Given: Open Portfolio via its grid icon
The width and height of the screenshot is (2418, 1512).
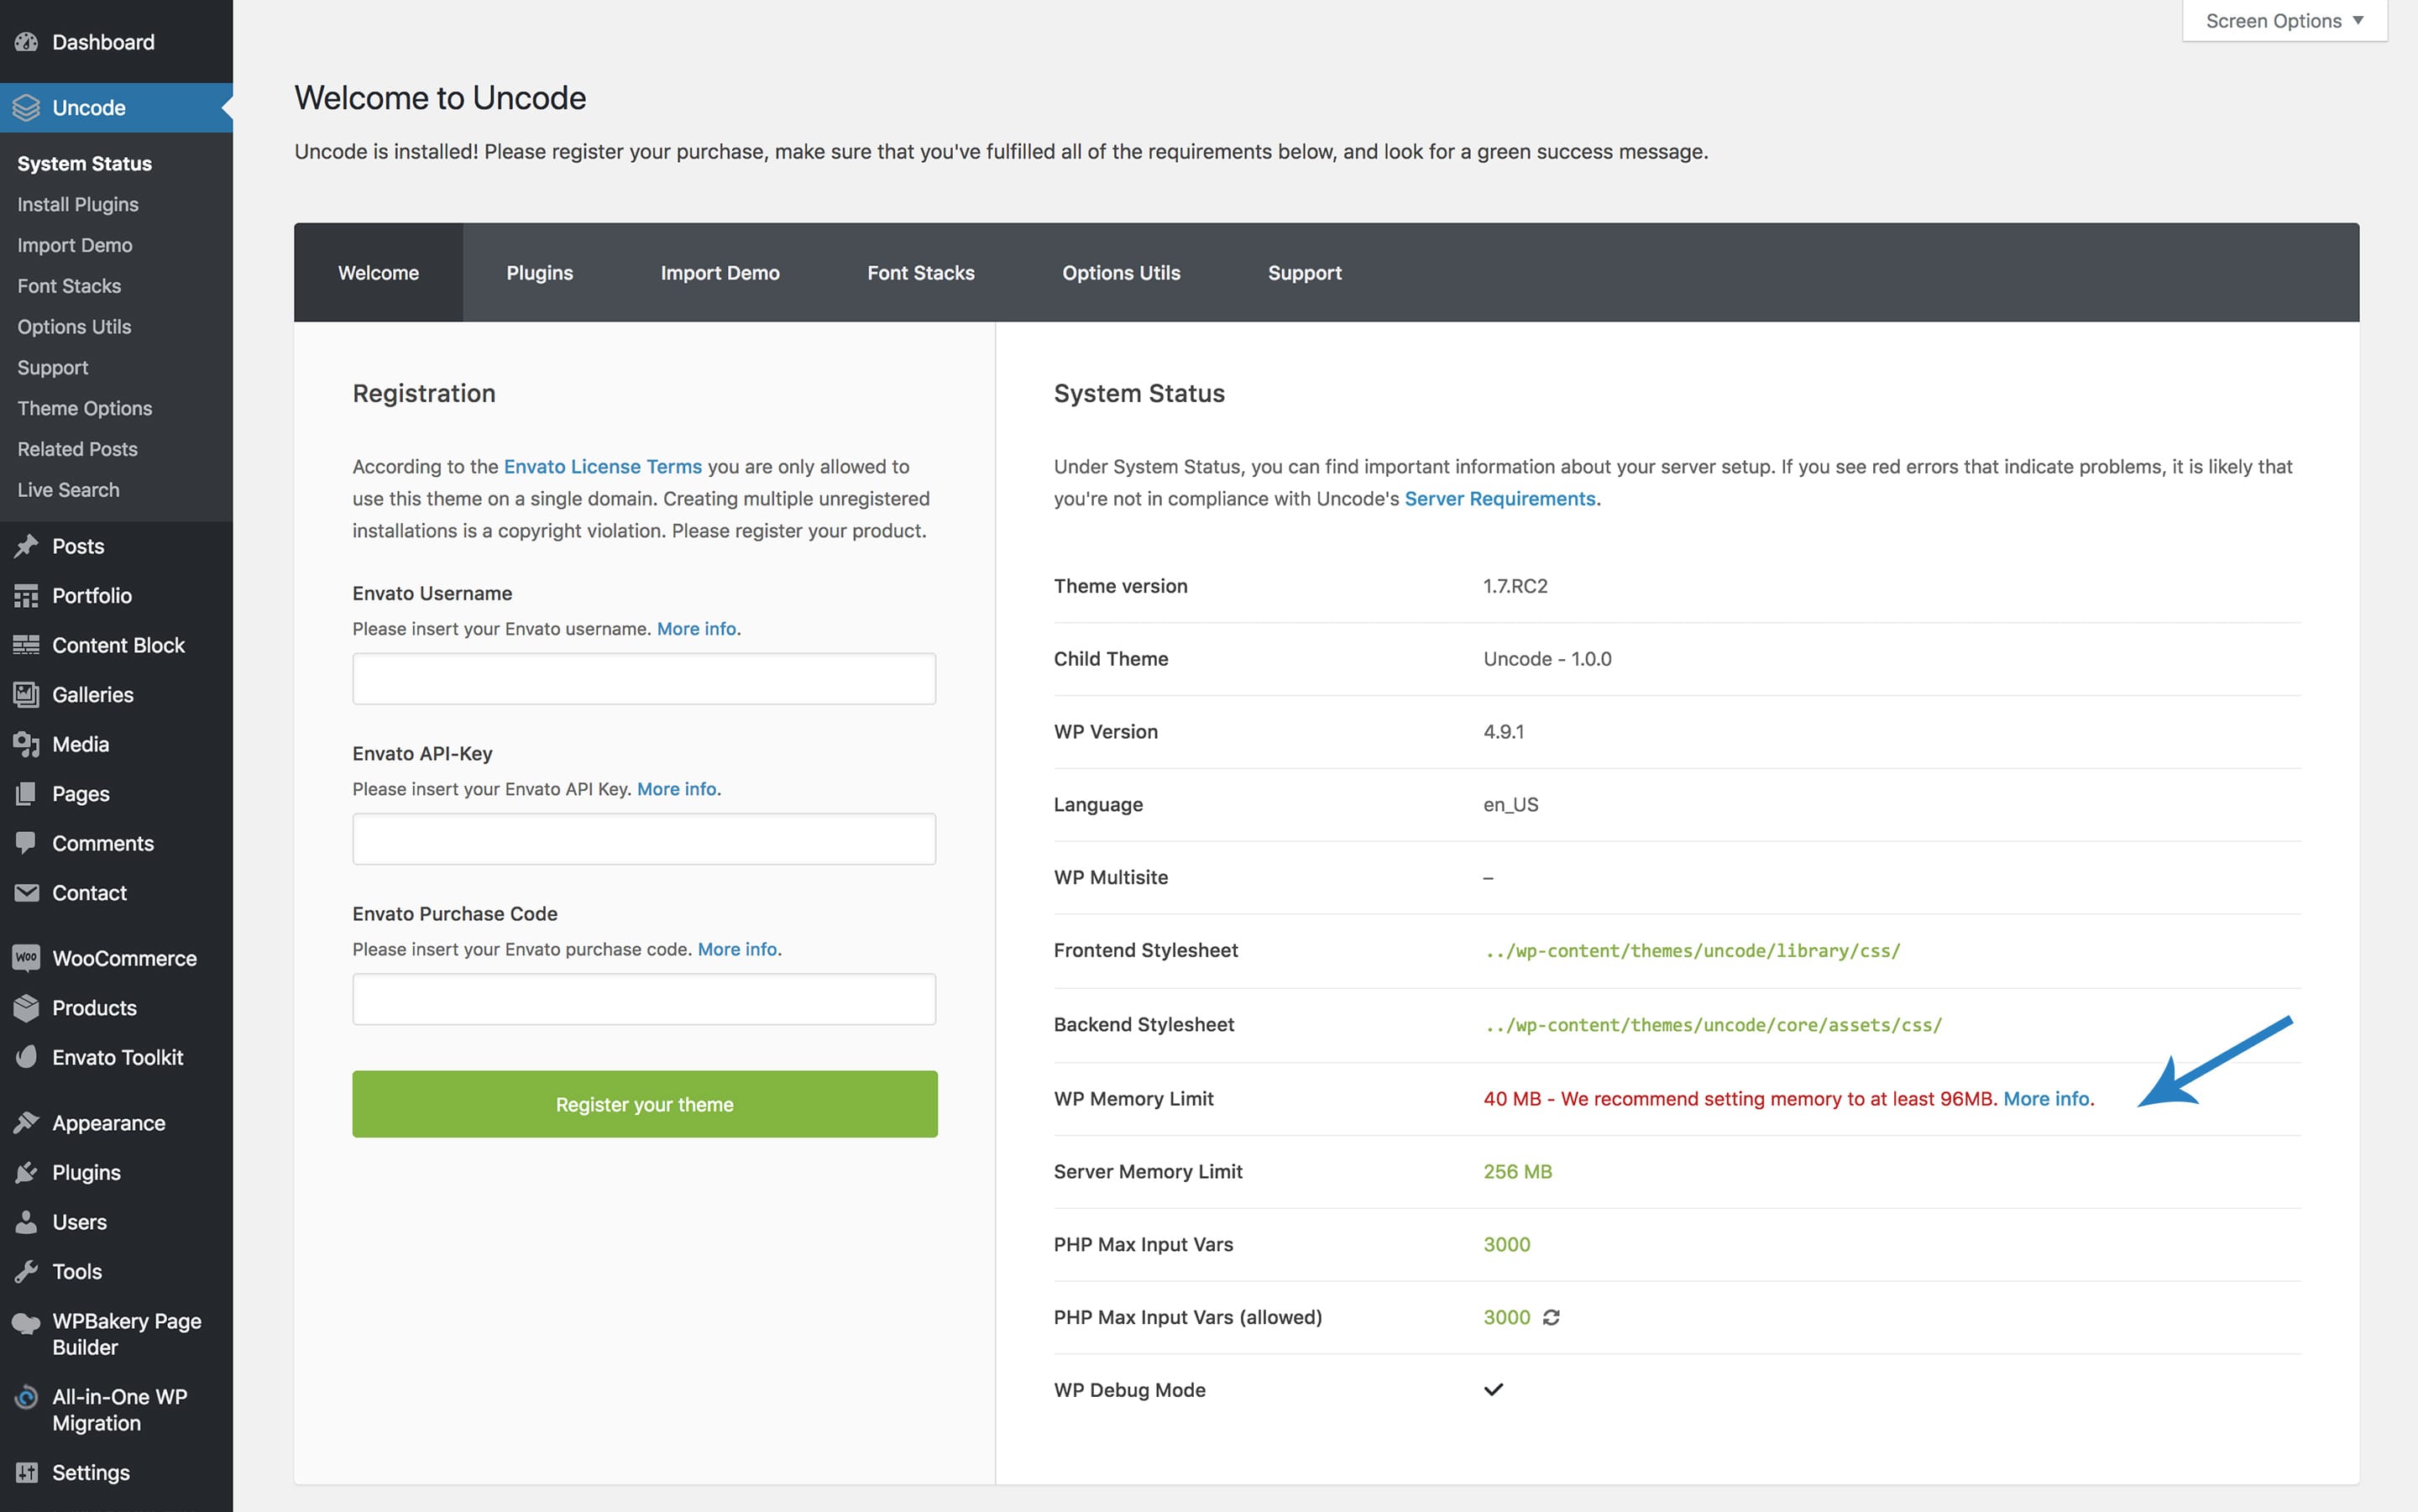Looking at the screenshot, I should (x=26, y=596).
